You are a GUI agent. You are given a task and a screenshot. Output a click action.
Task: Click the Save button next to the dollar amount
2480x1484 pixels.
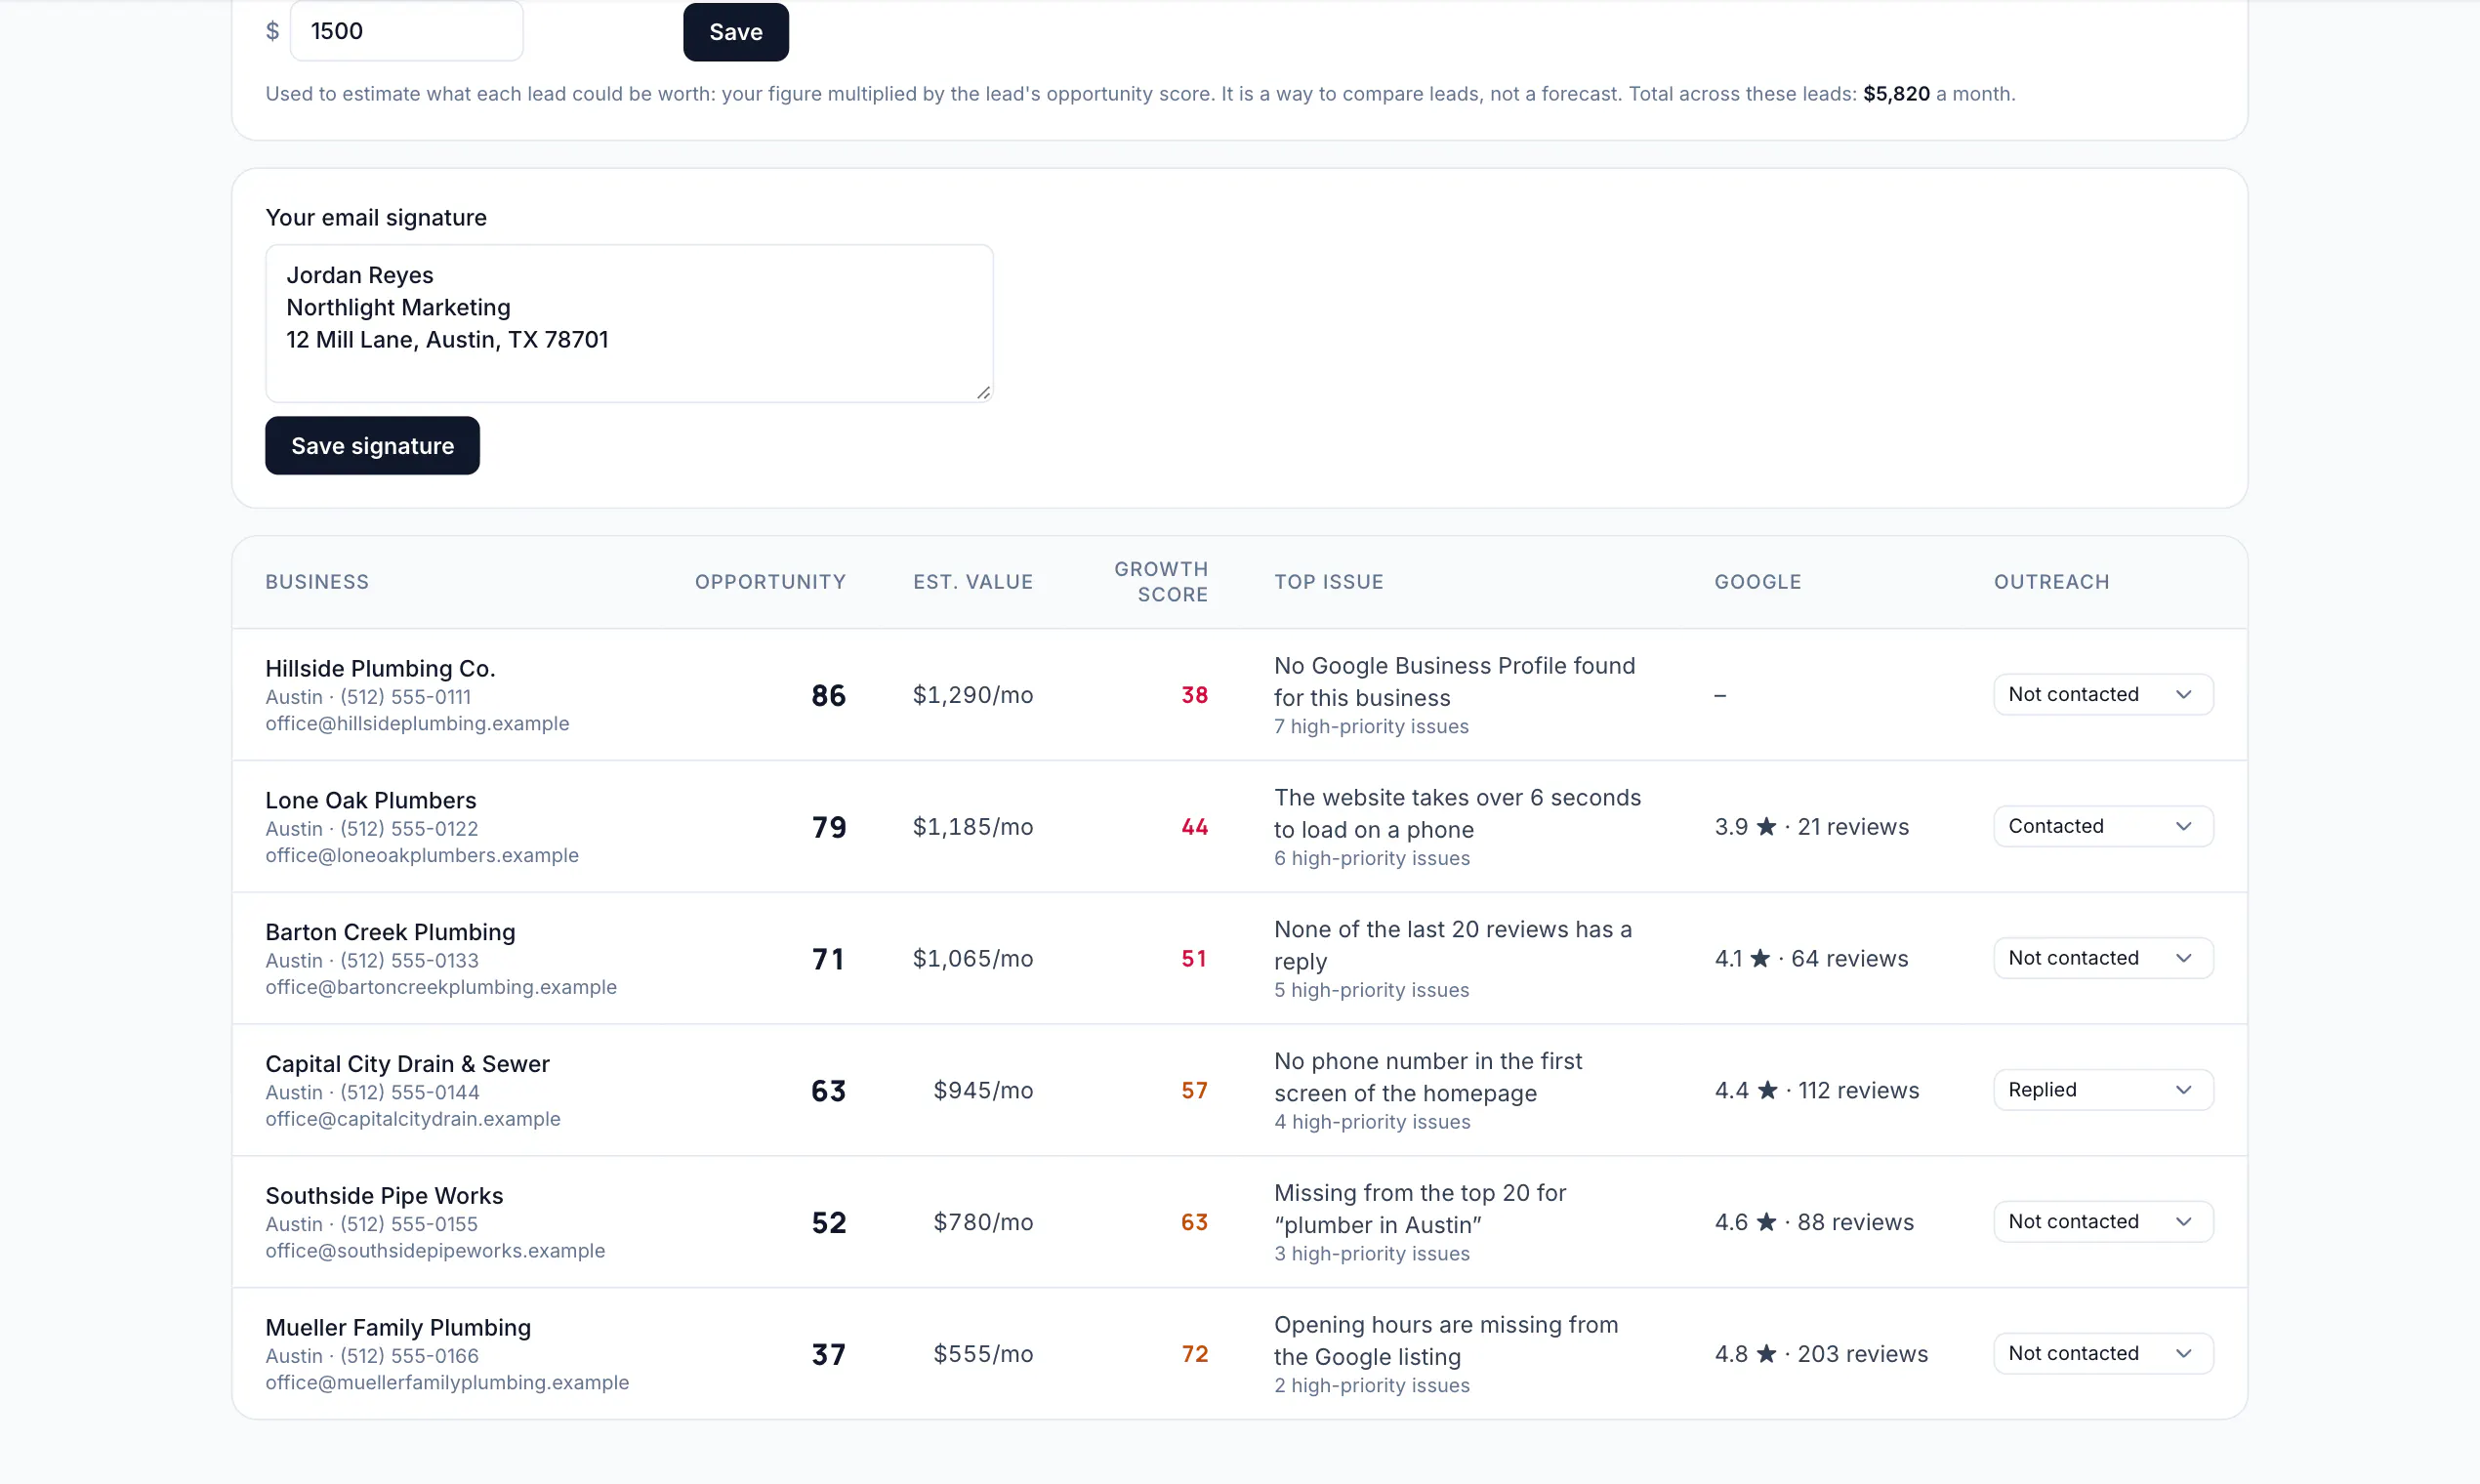[x=735, y=32]
